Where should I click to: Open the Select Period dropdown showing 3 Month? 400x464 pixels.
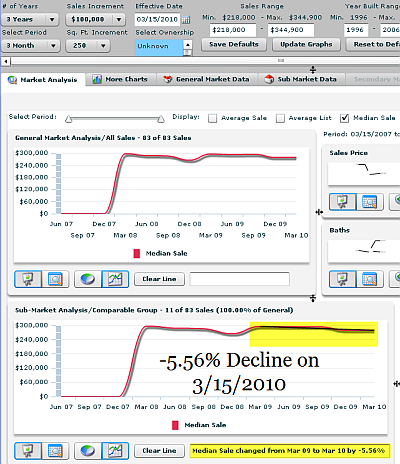[x=31, y=46]
